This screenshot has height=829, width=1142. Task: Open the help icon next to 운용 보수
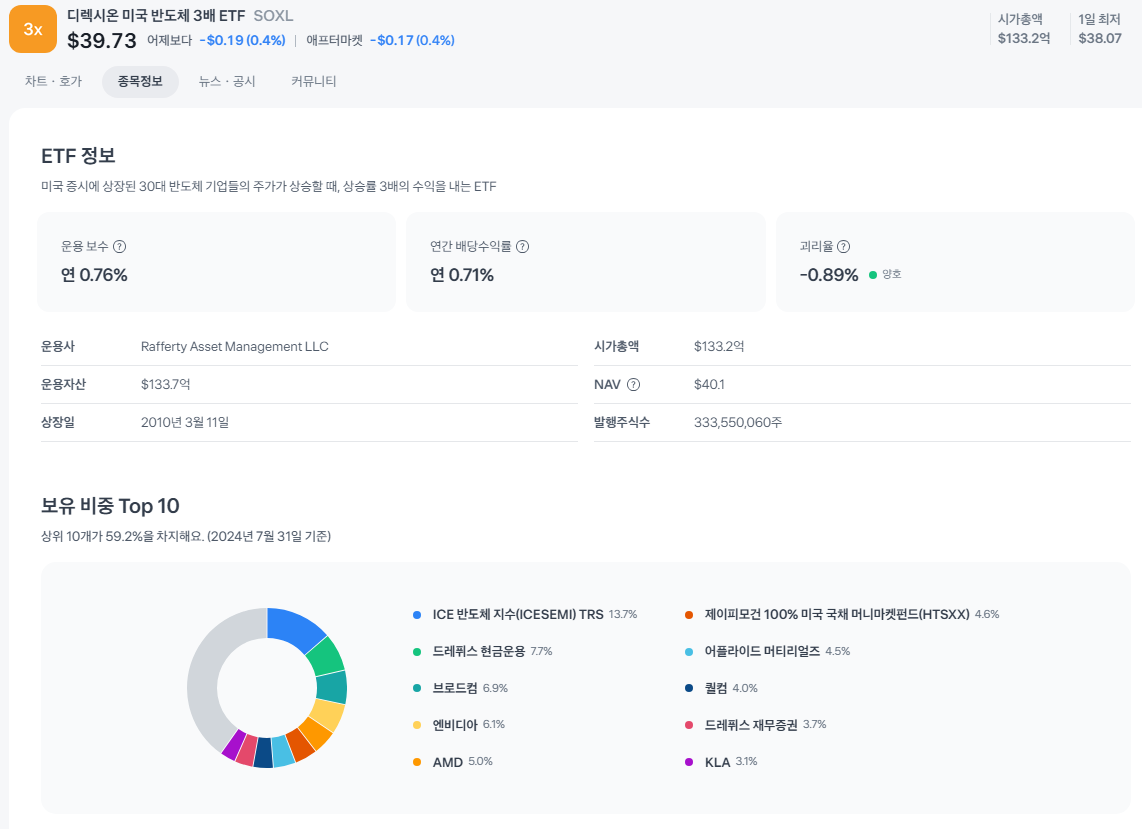point(119,246)
